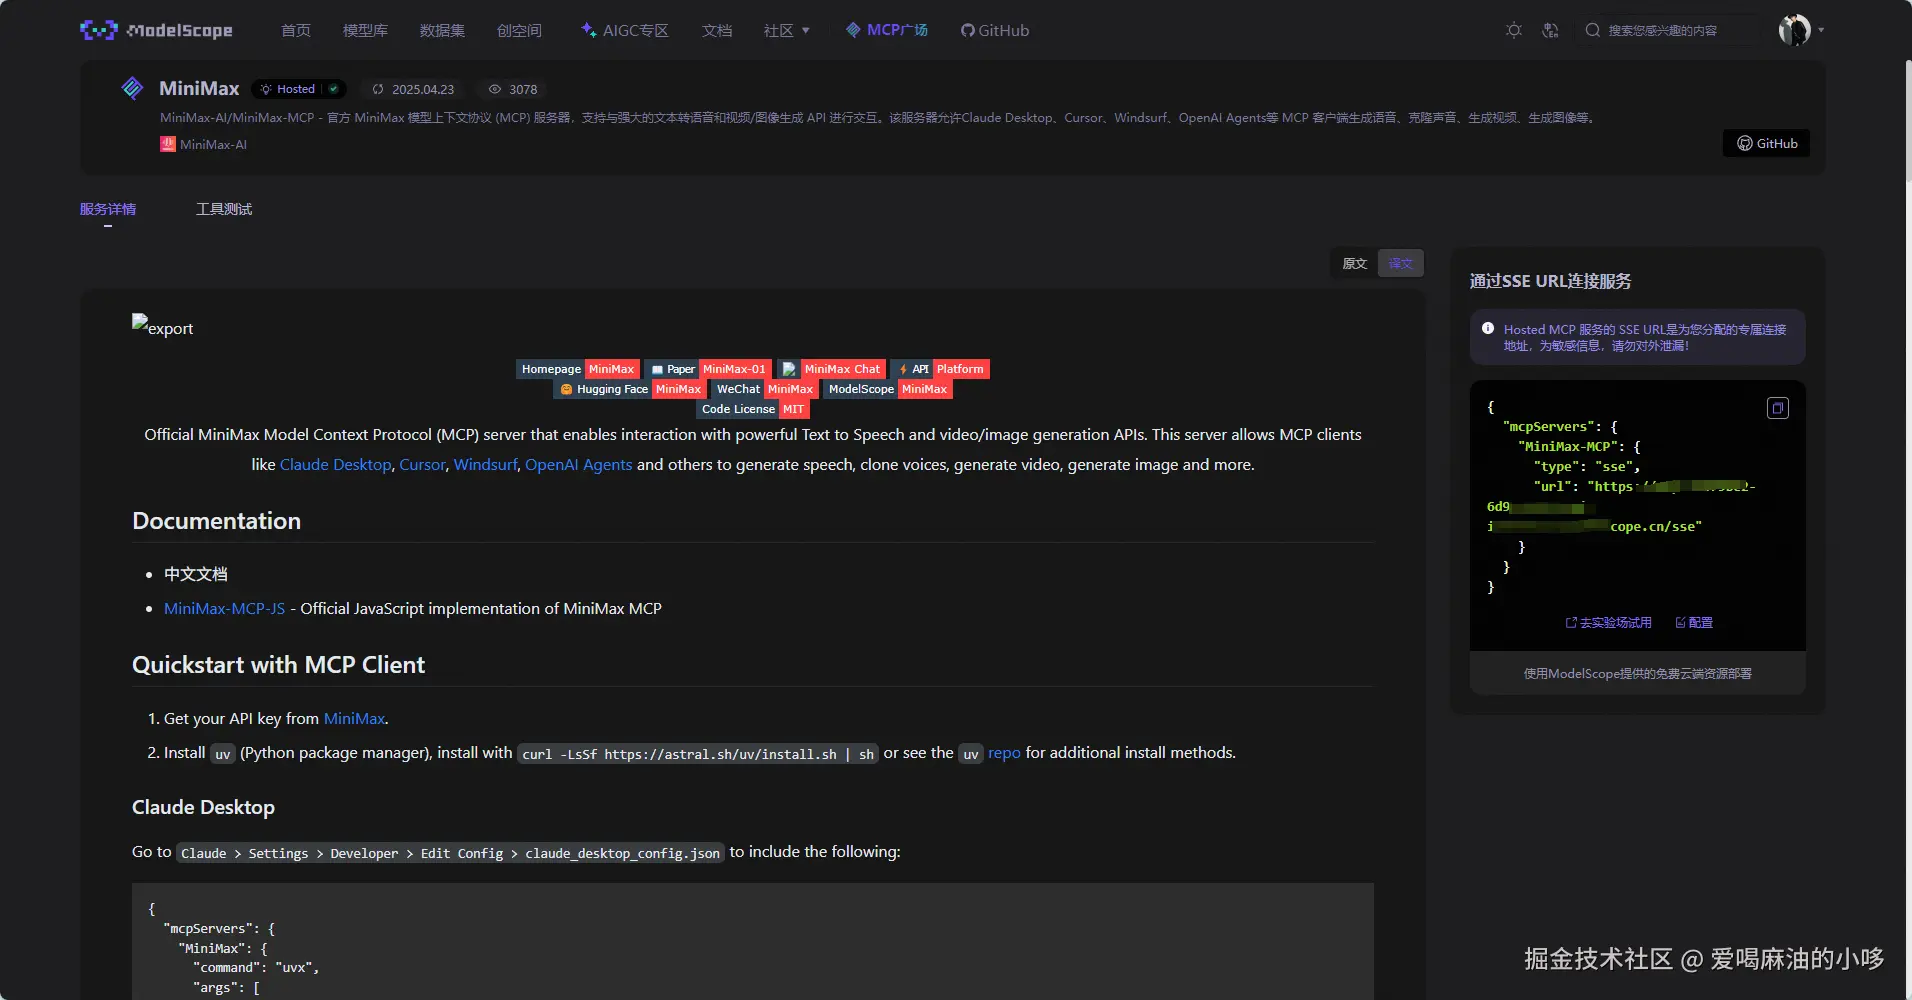The width and height of the screenshot is (1912, 1000).
Task: Open the account dropdown arrow beside avatar
Action: pyautogui.click(x=1821, y=30)
